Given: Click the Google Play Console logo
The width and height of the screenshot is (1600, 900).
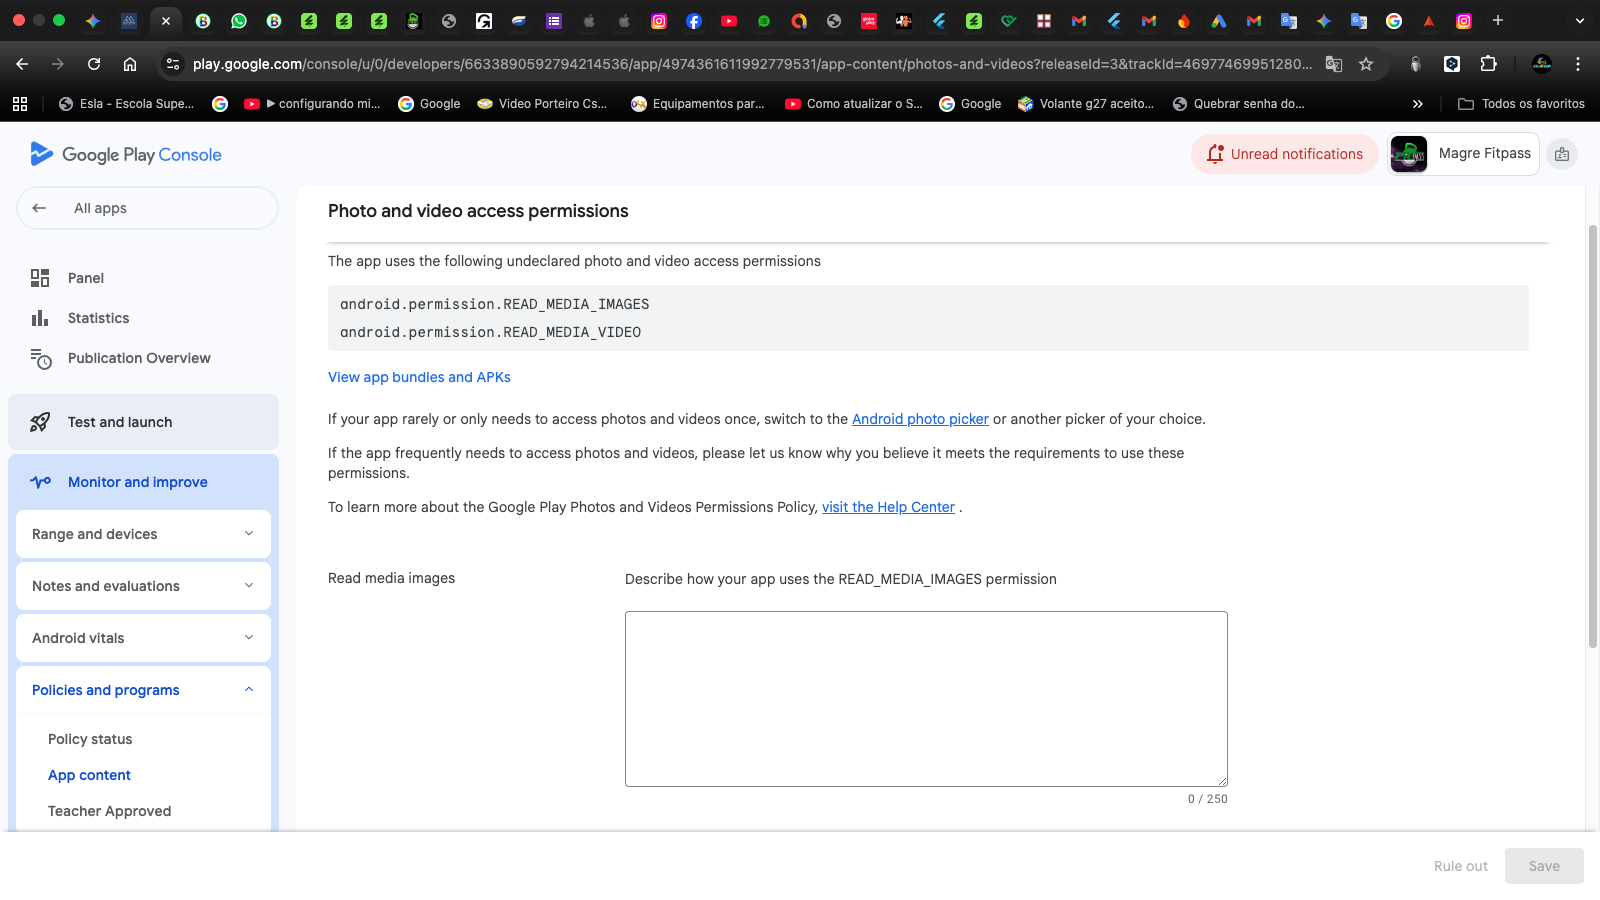Looking at the screenshot, I should click(126, 155).
